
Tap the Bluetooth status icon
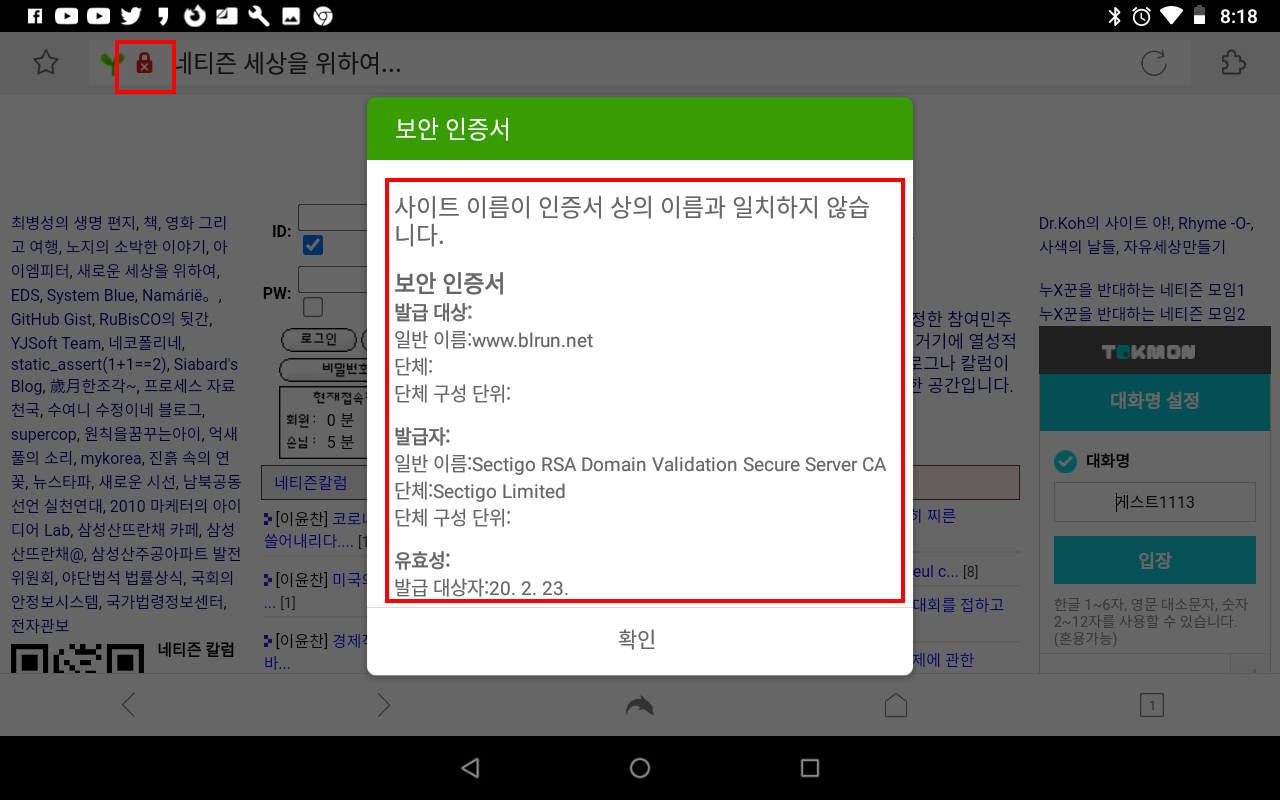coord(1115,16)
